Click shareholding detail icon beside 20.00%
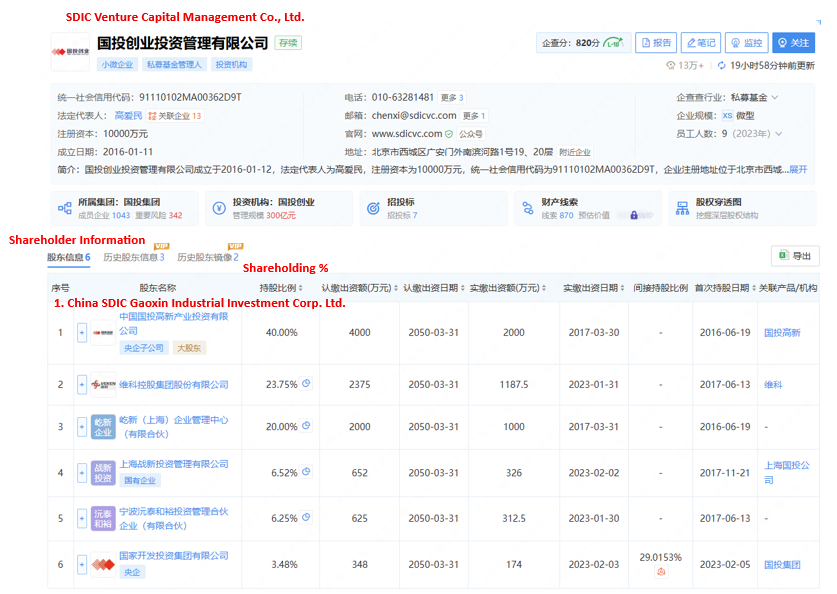Viewport: 837px width, 594px height. tap(306, 427)
